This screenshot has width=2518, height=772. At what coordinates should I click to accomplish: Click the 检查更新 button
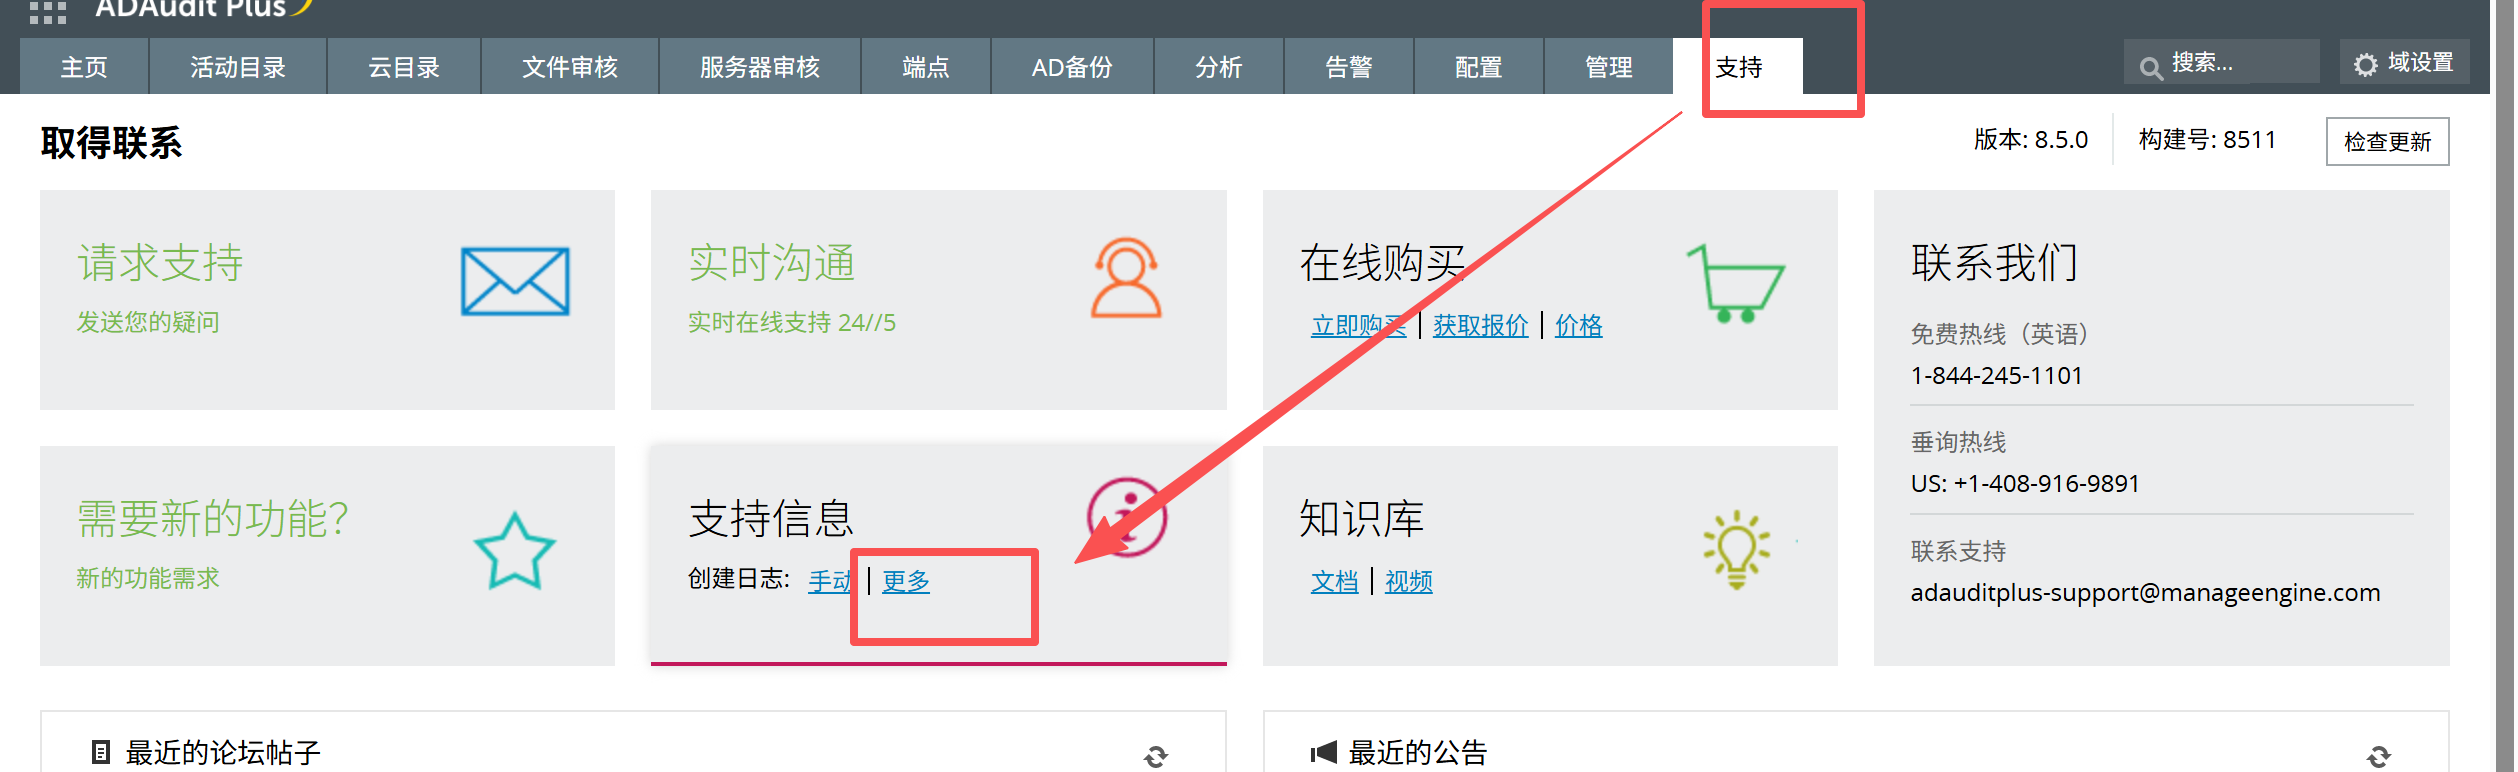[x=2387, y=142]
